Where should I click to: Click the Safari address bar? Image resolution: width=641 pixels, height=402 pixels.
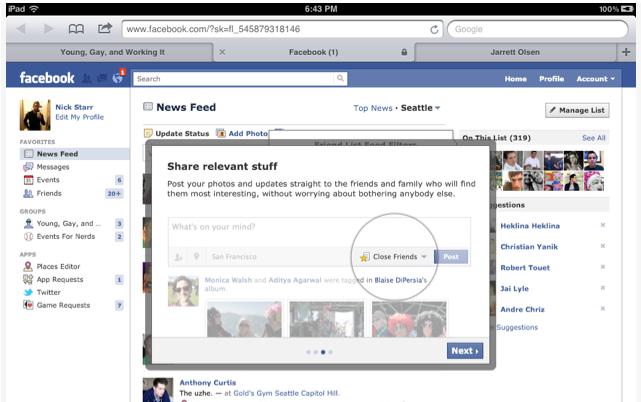[282, 29]
